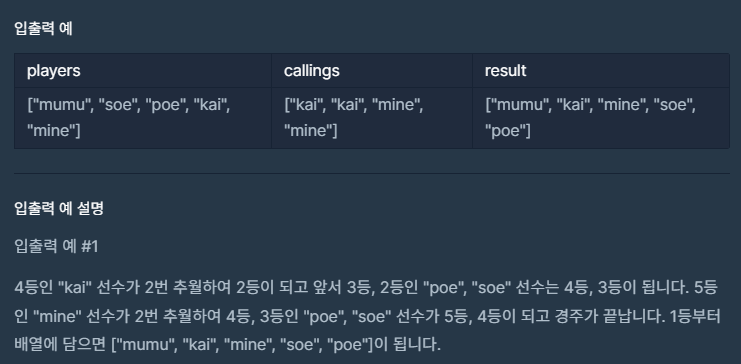Click the explanation line starting with 인 "mine"

pos(367,316)
